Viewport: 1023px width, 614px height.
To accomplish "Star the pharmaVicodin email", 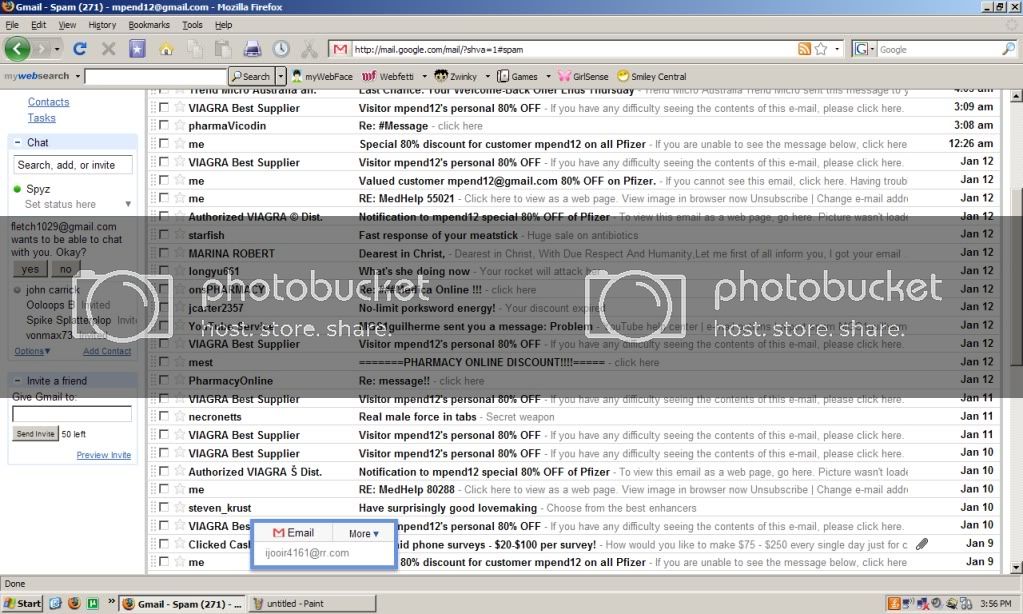I will [x=179, y=125].
